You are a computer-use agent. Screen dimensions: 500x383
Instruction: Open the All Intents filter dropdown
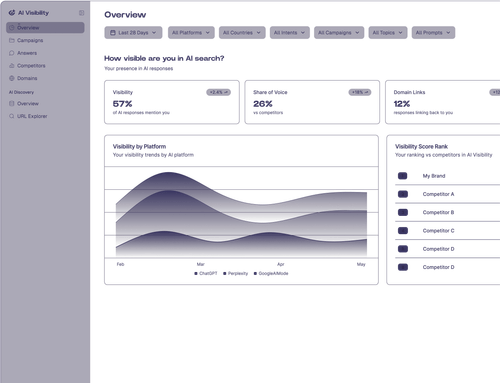tap(290, 33)
